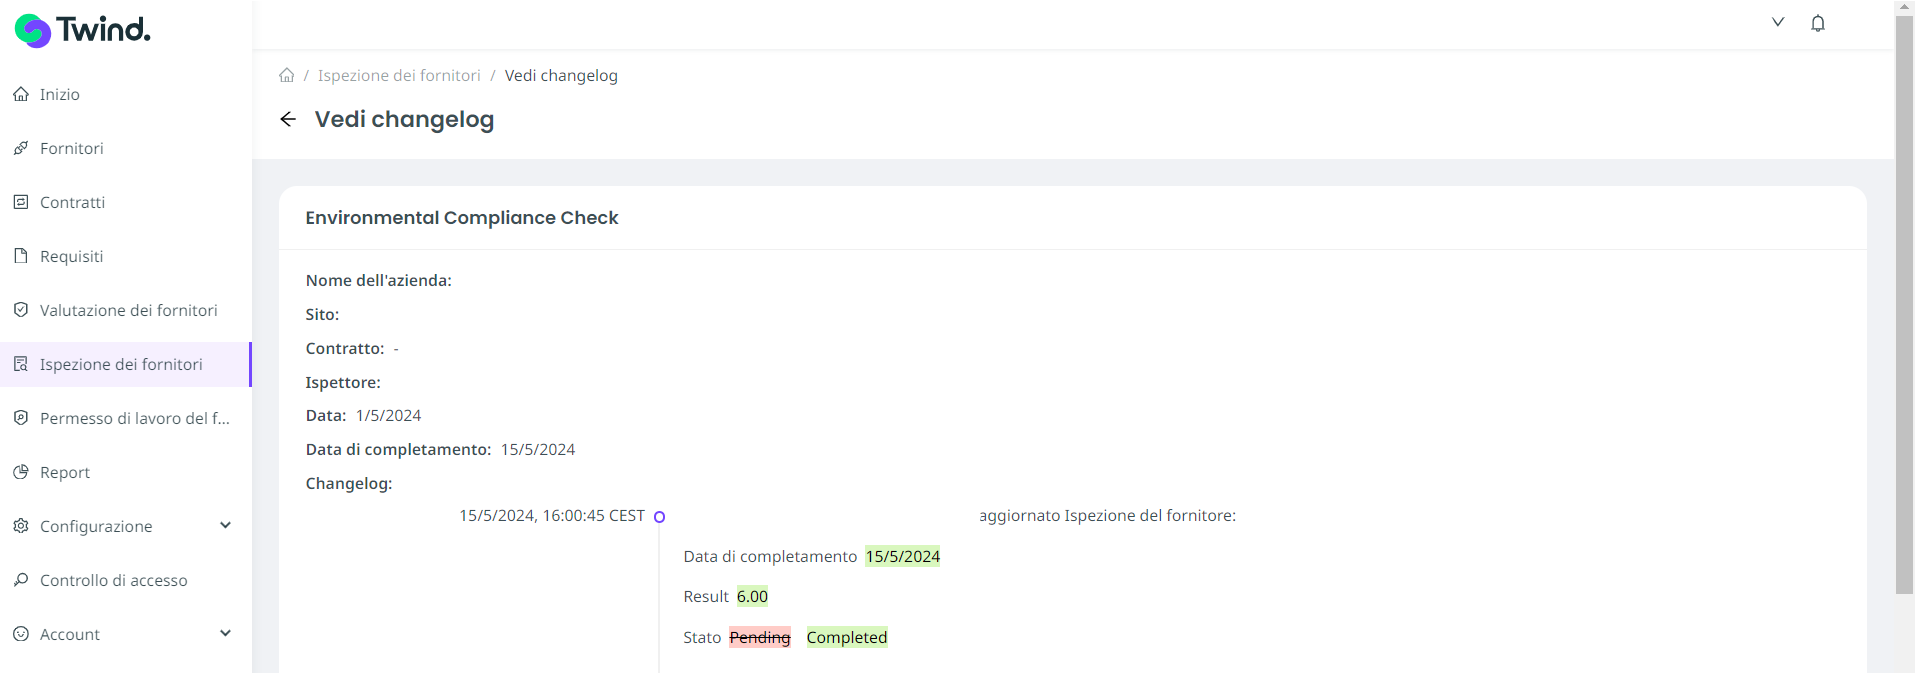This screenshot has width=1915, height=673.
Task: Click the Contratti icon in sidebar
Action: 21,202
